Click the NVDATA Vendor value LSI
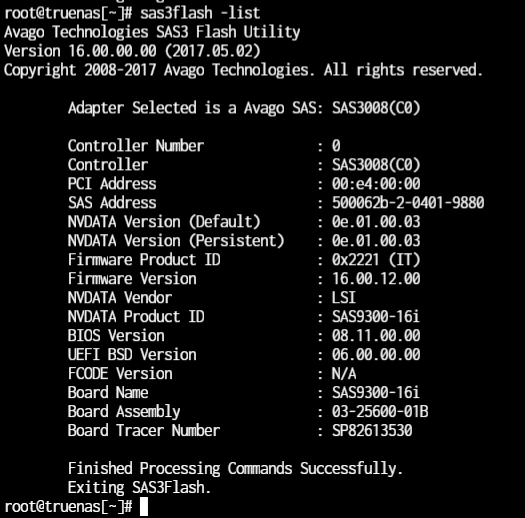Screen dimensions: 525x518 (344, 298)
